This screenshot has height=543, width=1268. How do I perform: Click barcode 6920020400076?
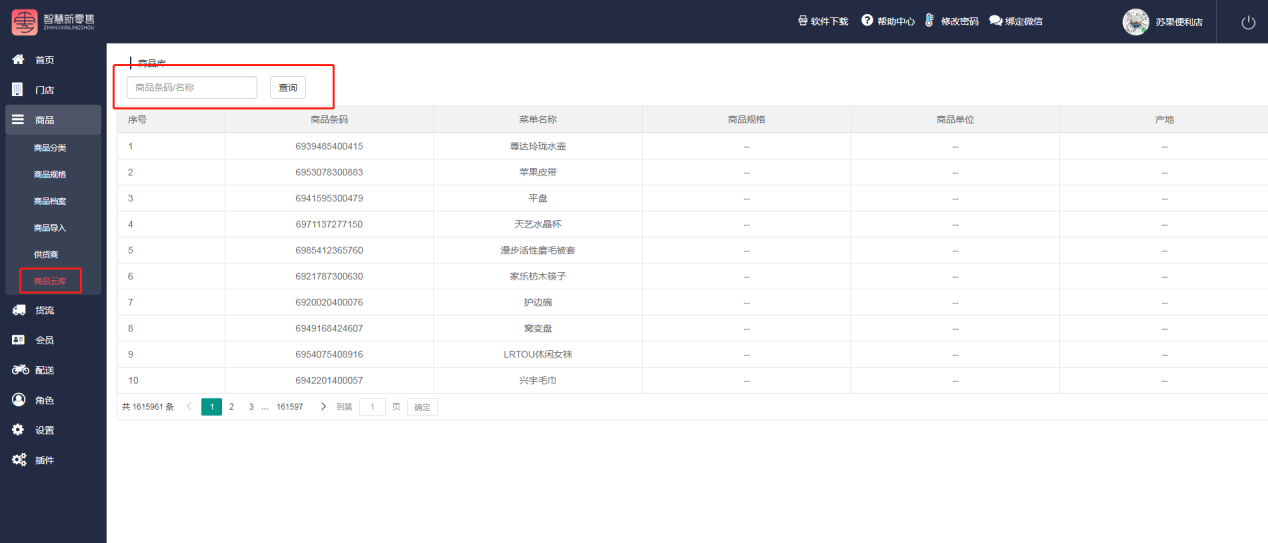[x=329, y=302]
